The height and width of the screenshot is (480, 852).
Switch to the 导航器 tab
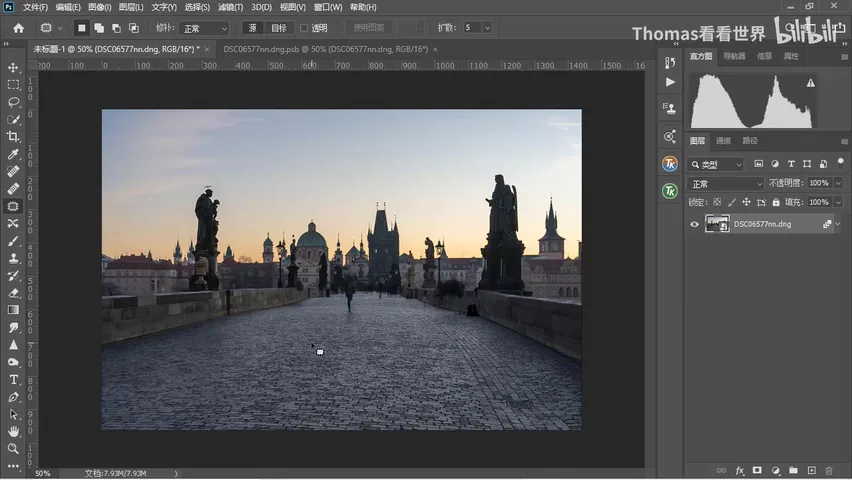click(734, 56)
